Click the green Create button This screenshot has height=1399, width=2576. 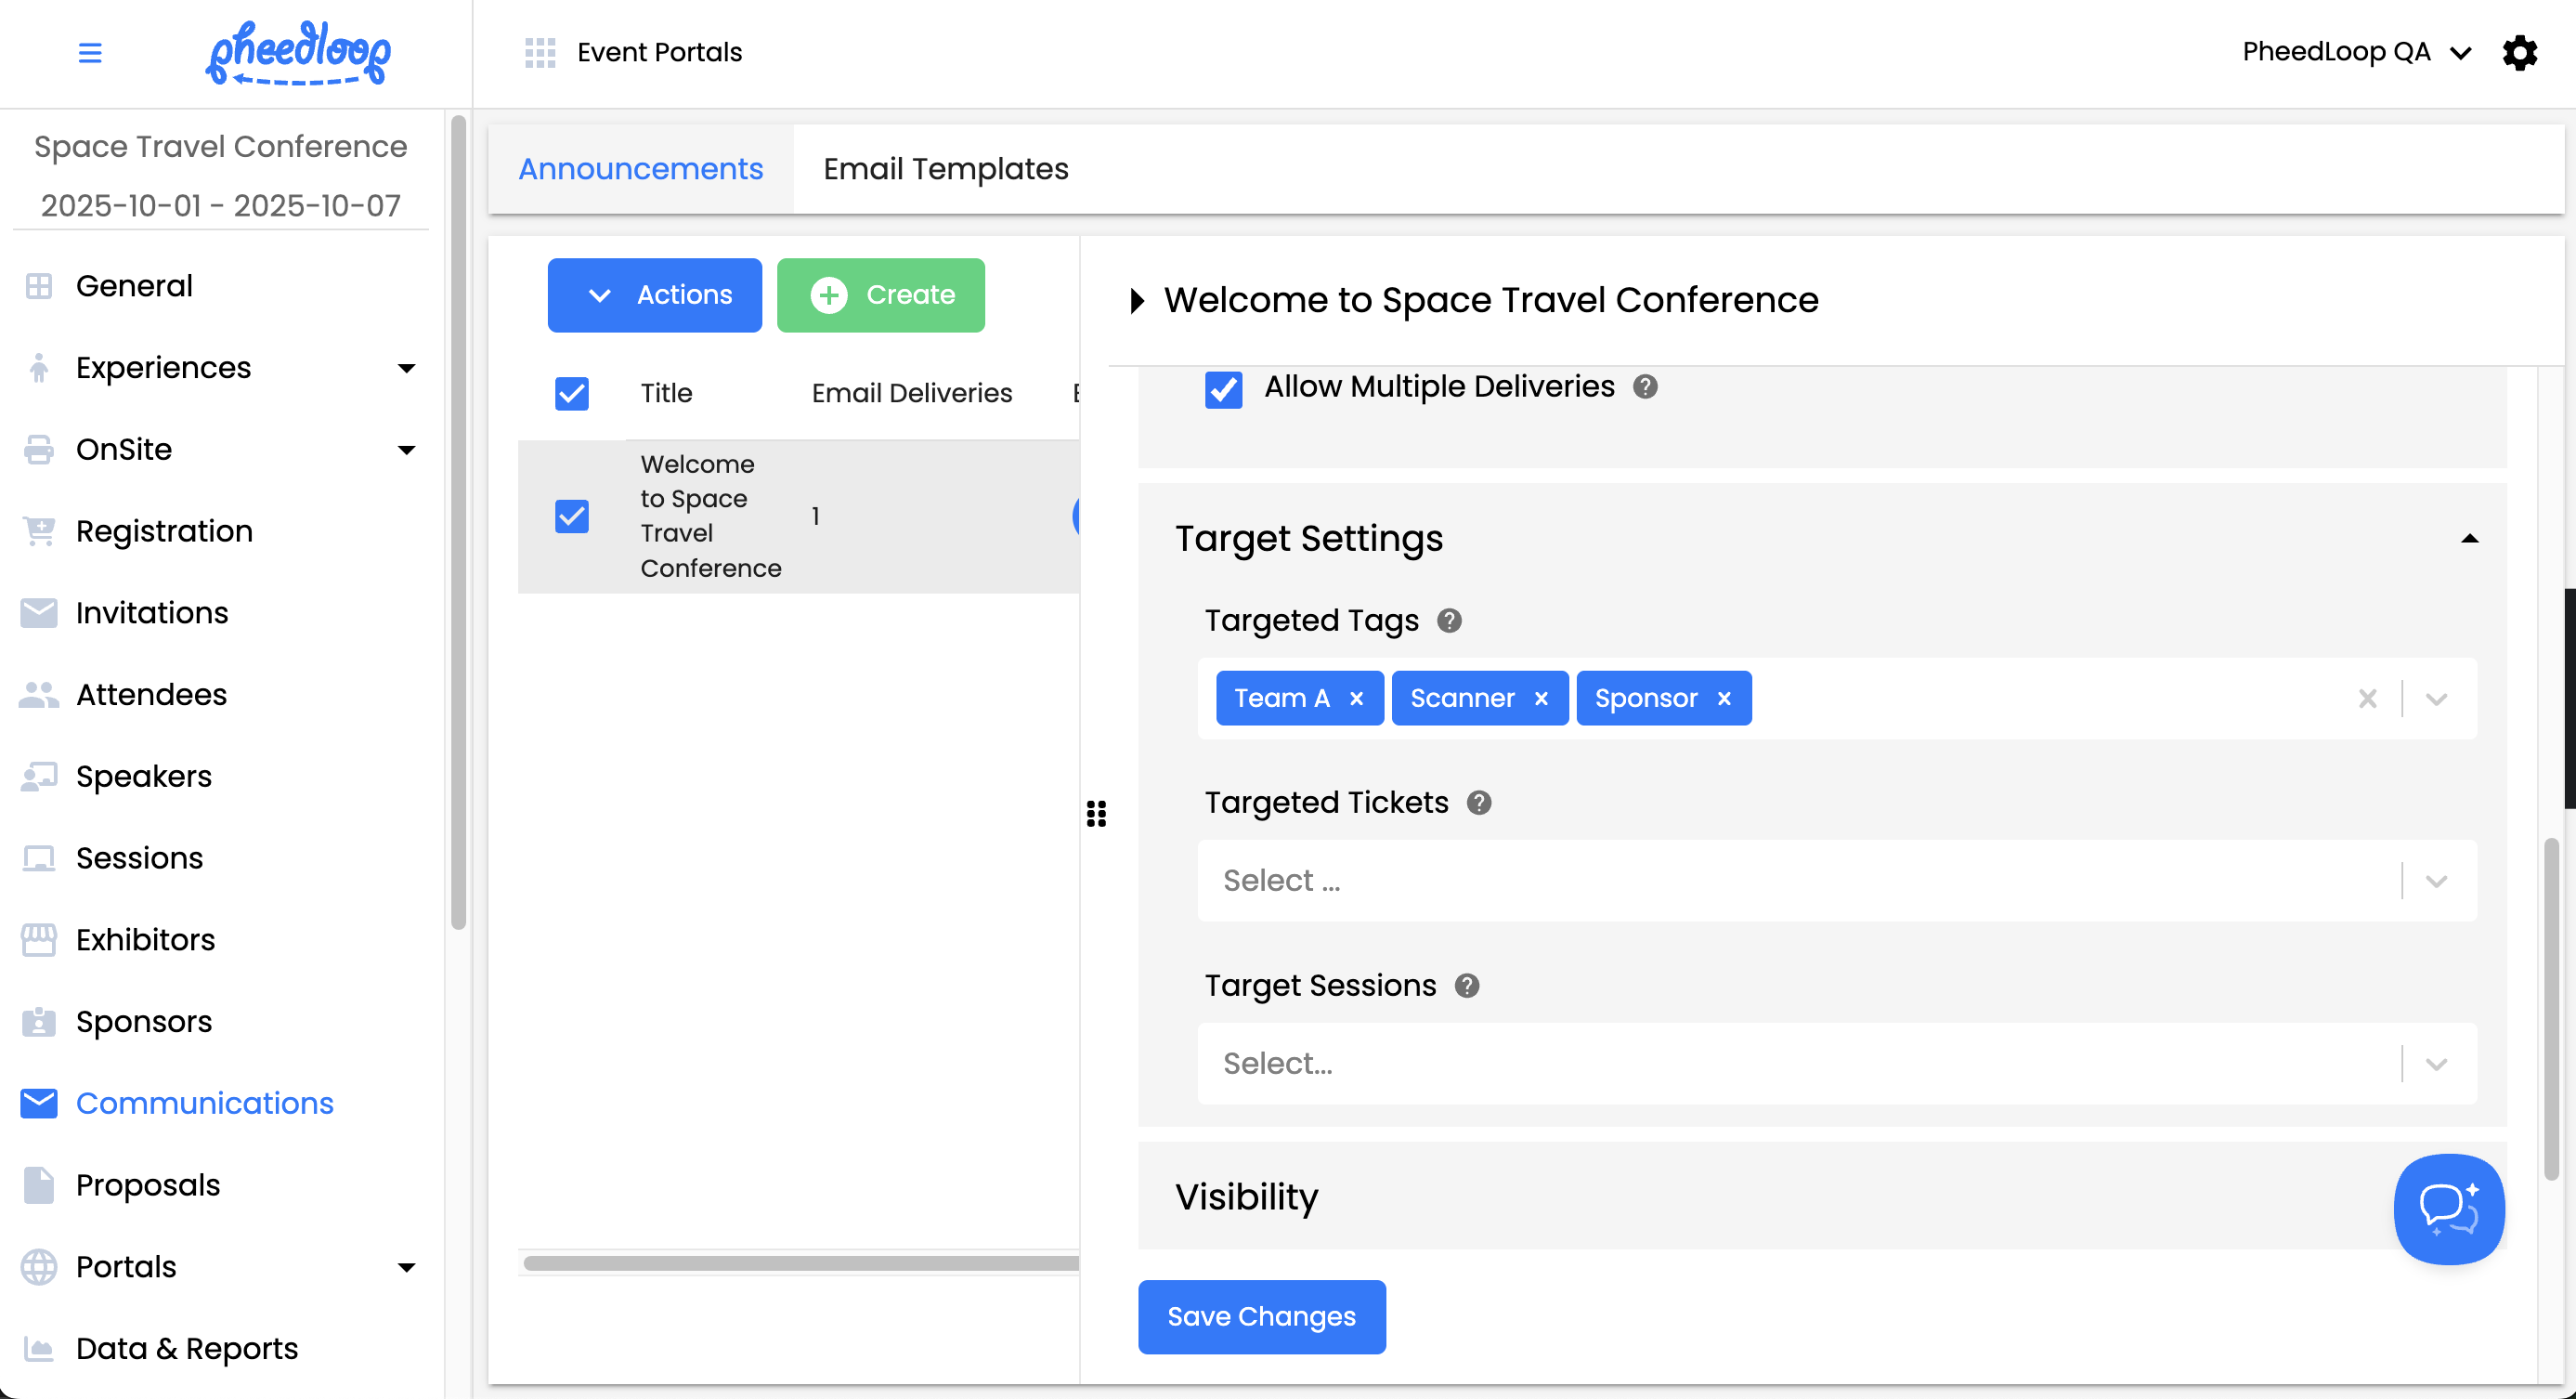880,295
